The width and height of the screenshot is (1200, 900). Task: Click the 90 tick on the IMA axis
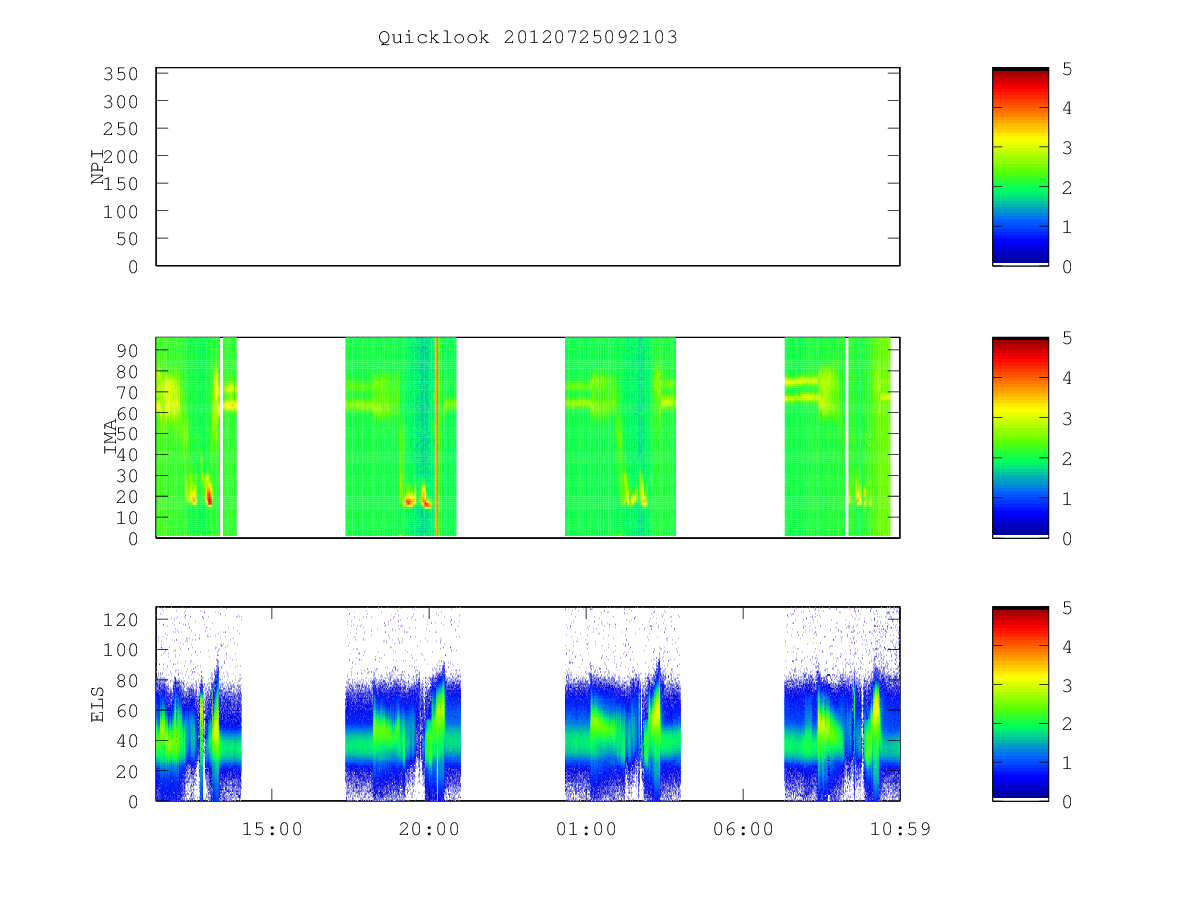(x=128, y=350)
